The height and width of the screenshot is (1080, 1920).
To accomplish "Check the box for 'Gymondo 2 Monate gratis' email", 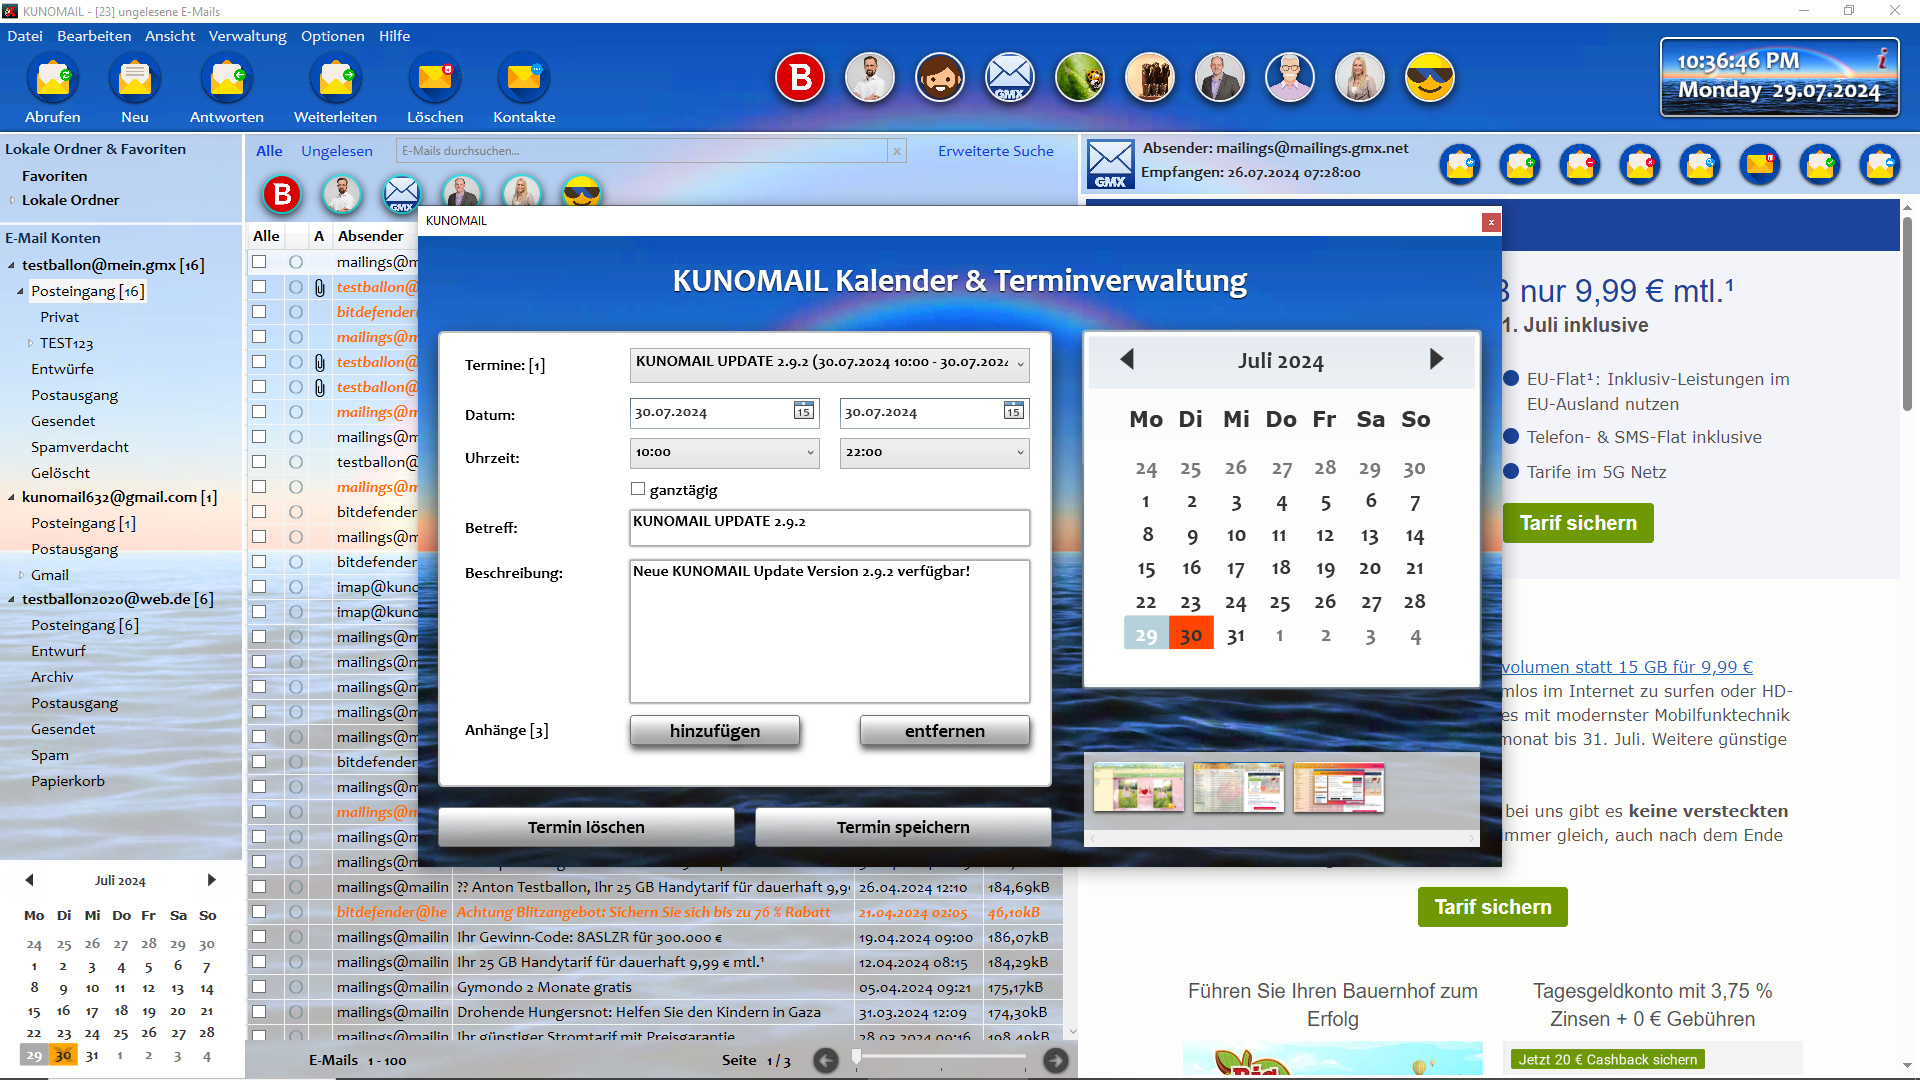I will [x=259, y=987].
